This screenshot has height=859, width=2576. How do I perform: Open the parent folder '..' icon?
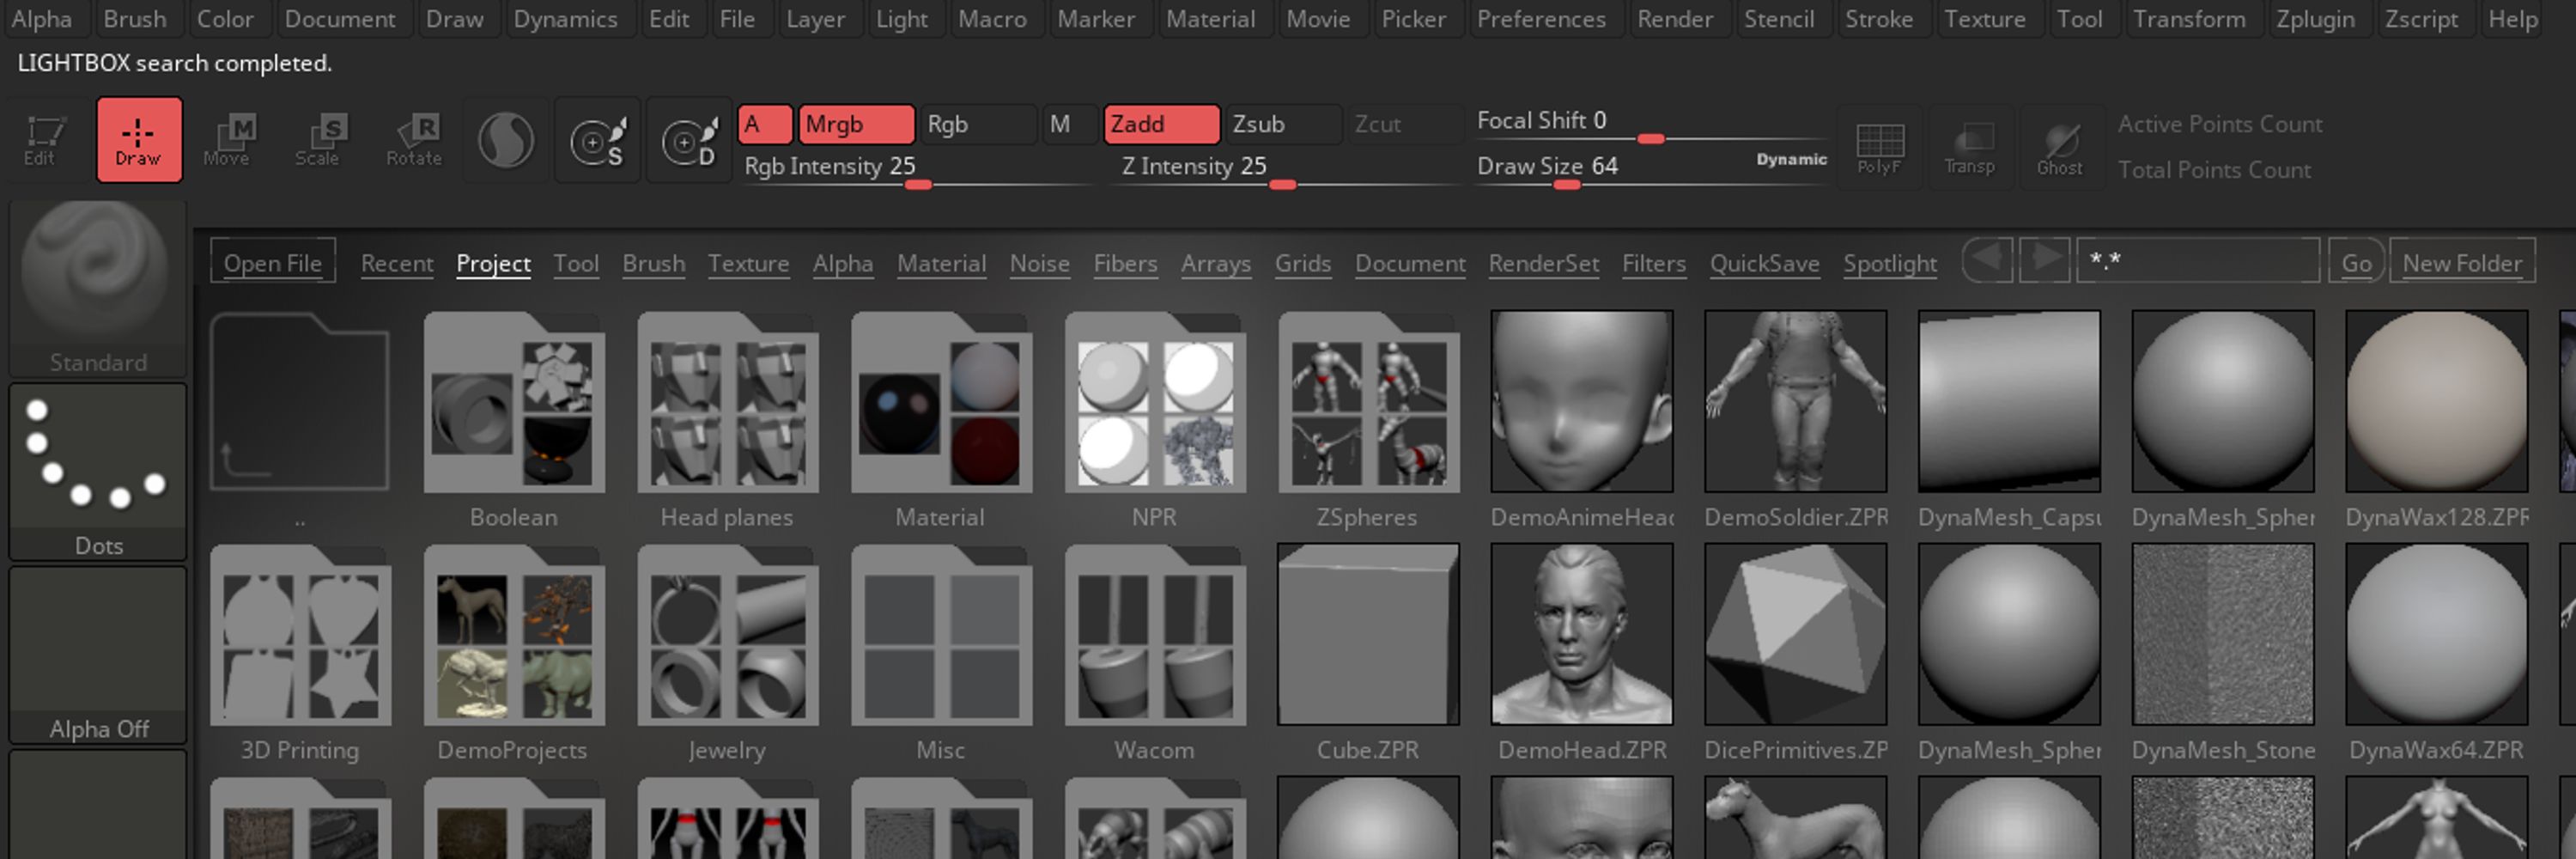pyautogui.click(x=300, y=402)
